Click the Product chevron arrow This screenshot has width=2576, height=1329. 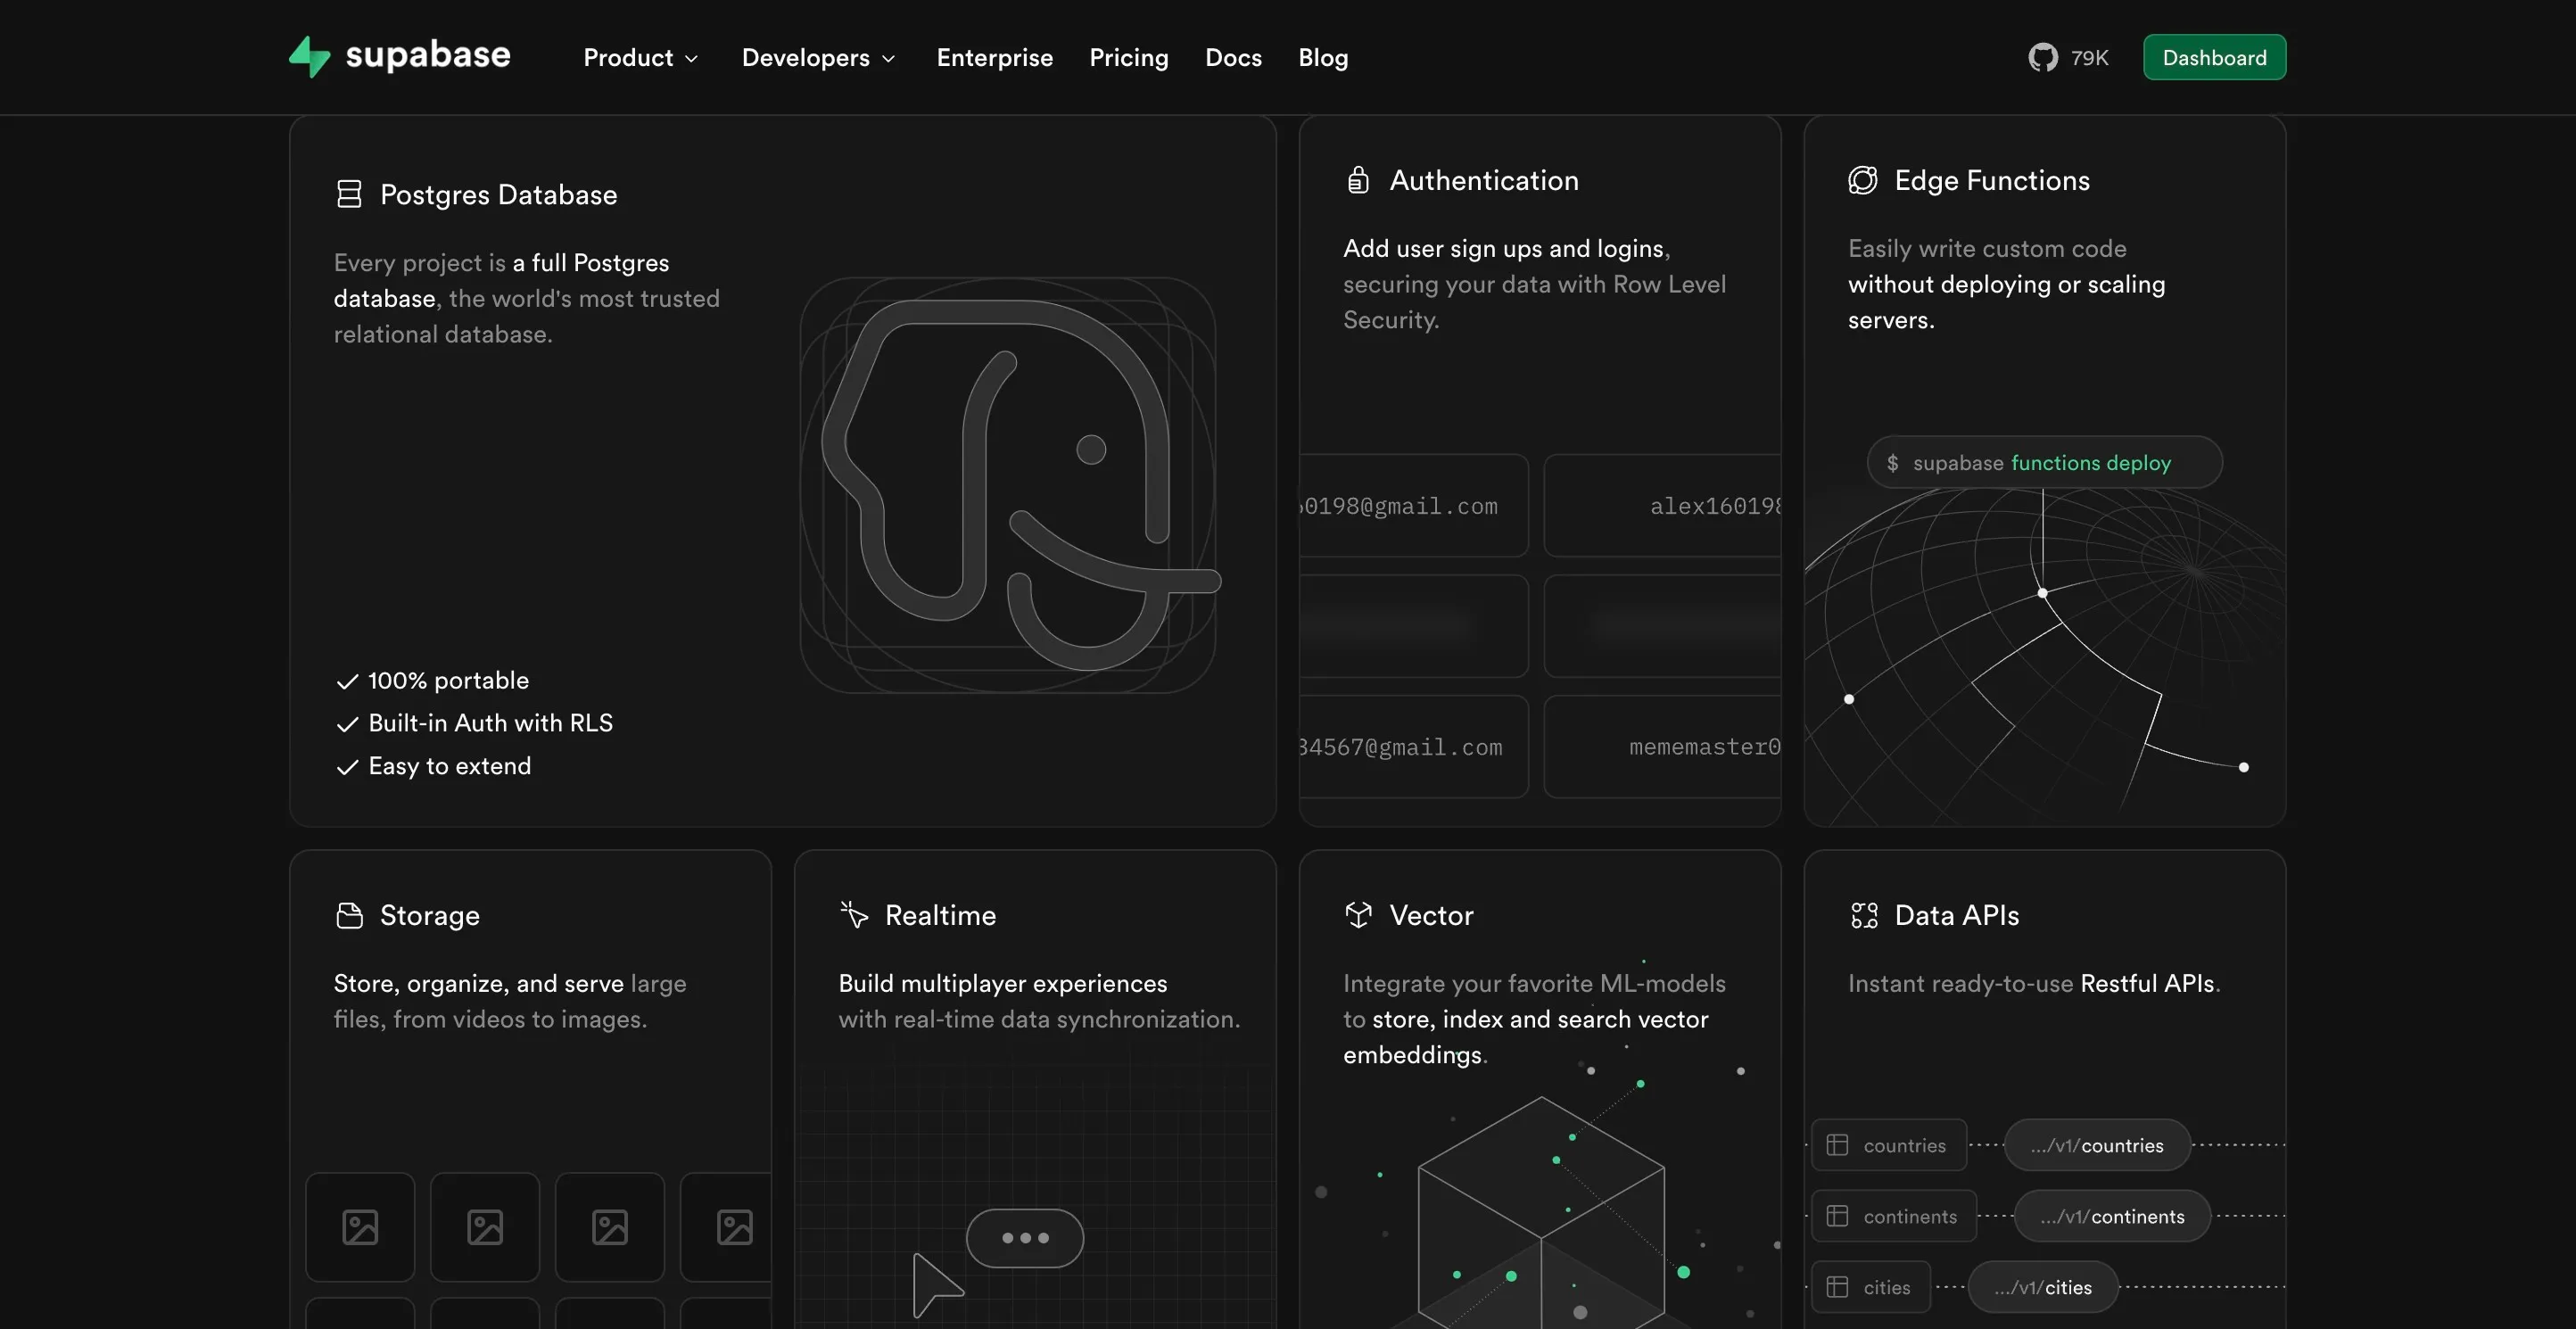tap(691, 59)
